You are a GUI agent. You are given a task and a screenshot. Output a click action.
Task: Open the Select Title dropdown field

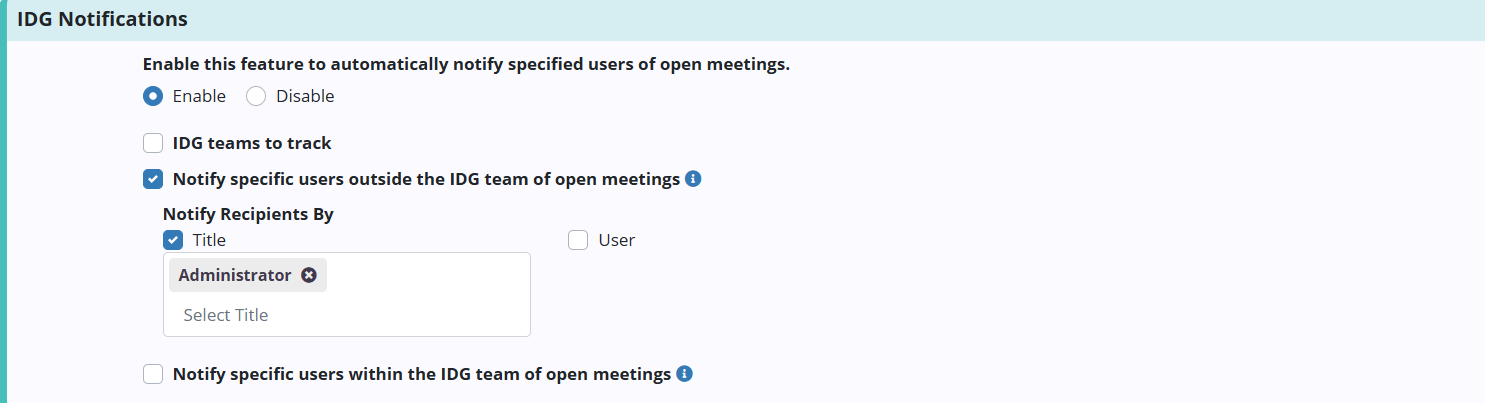(346, 315)
